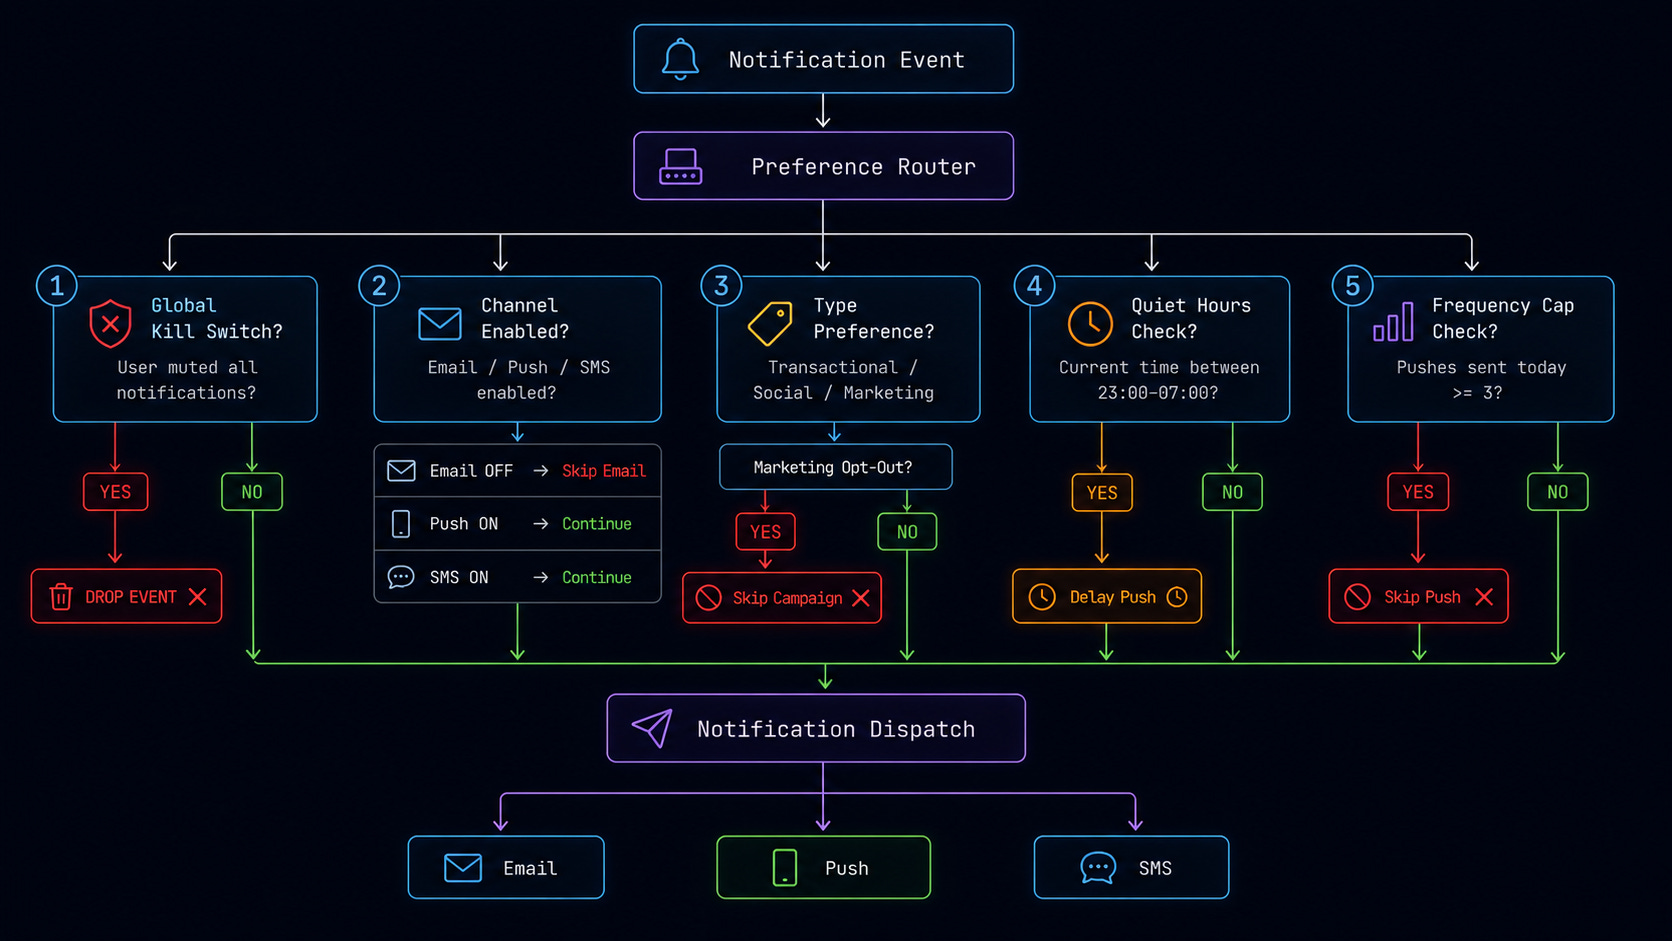This screenshot has width=1672, height=941.
Task: Click the paper plane icon in Notification Dispatch
Action: point(652,728)
